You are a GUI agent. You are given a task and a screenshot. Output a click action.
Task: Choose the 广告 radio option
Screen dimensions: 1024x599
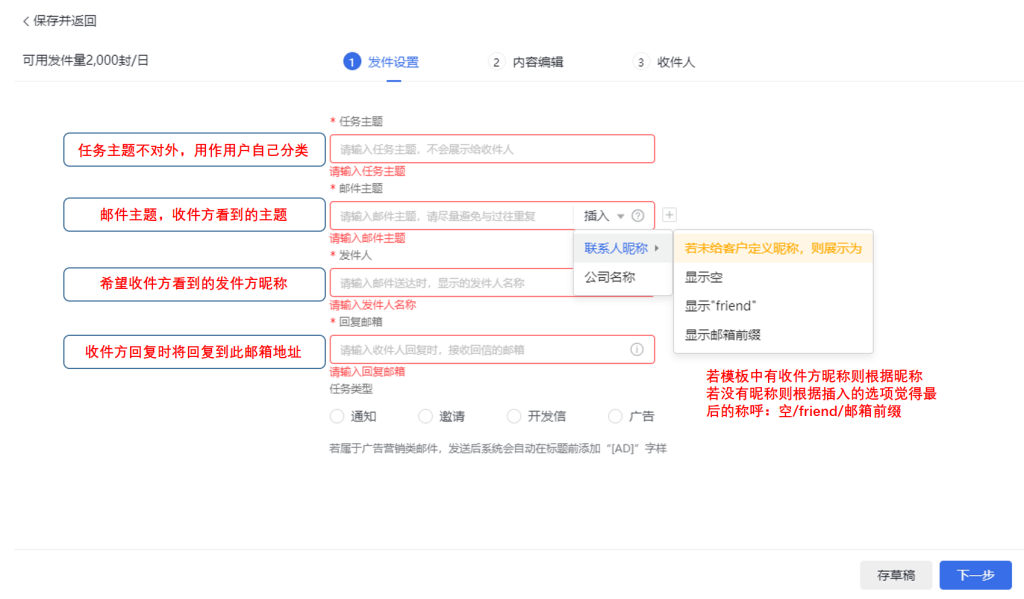615,416
